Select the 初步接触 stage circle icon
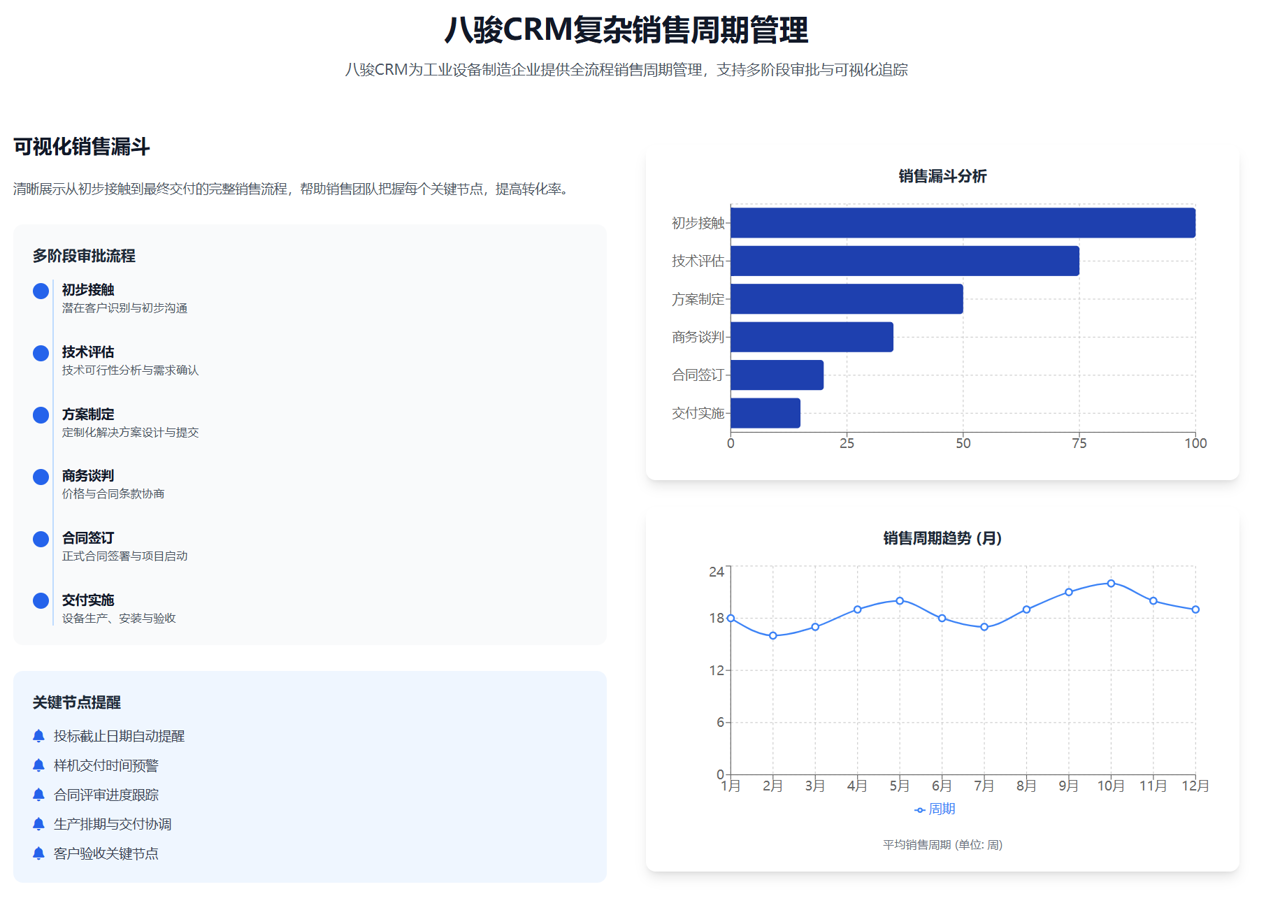Image resolution: width=1280 pixels, height=910 pixels. (40, 290)
